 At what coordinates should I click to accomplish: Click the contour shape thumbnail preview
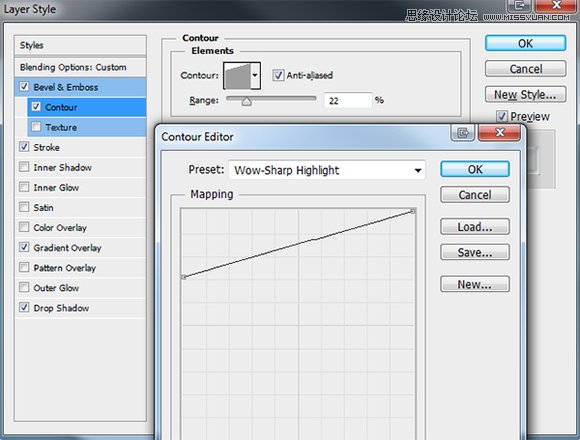click(x=237, y=75)
